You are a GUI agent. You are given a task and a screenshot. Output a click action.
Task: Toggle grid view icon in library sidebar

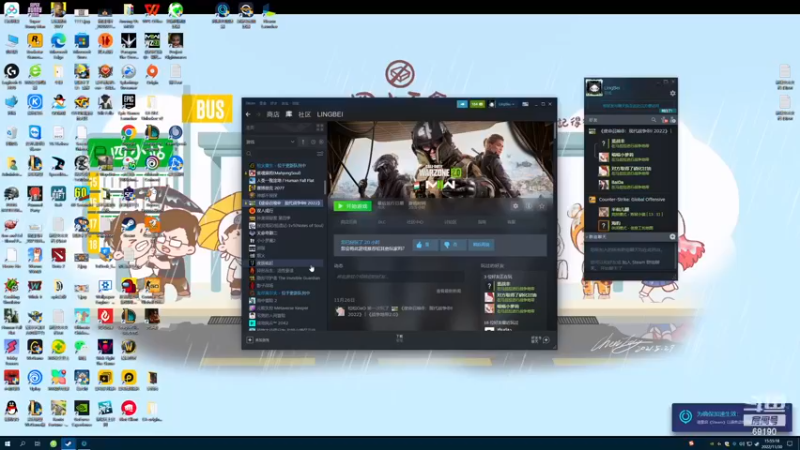tap(320, 128)
